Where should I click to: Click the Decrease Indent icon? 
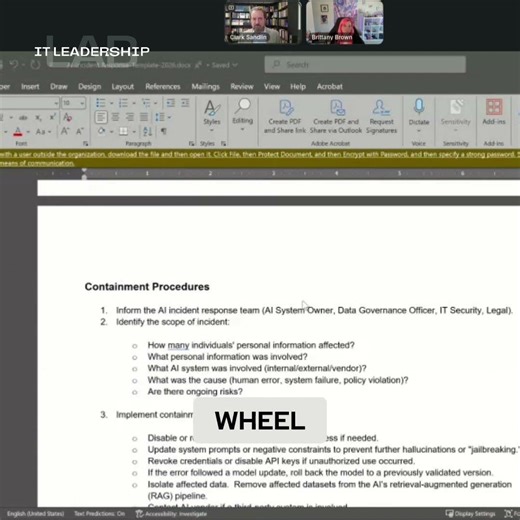(170, 103)
